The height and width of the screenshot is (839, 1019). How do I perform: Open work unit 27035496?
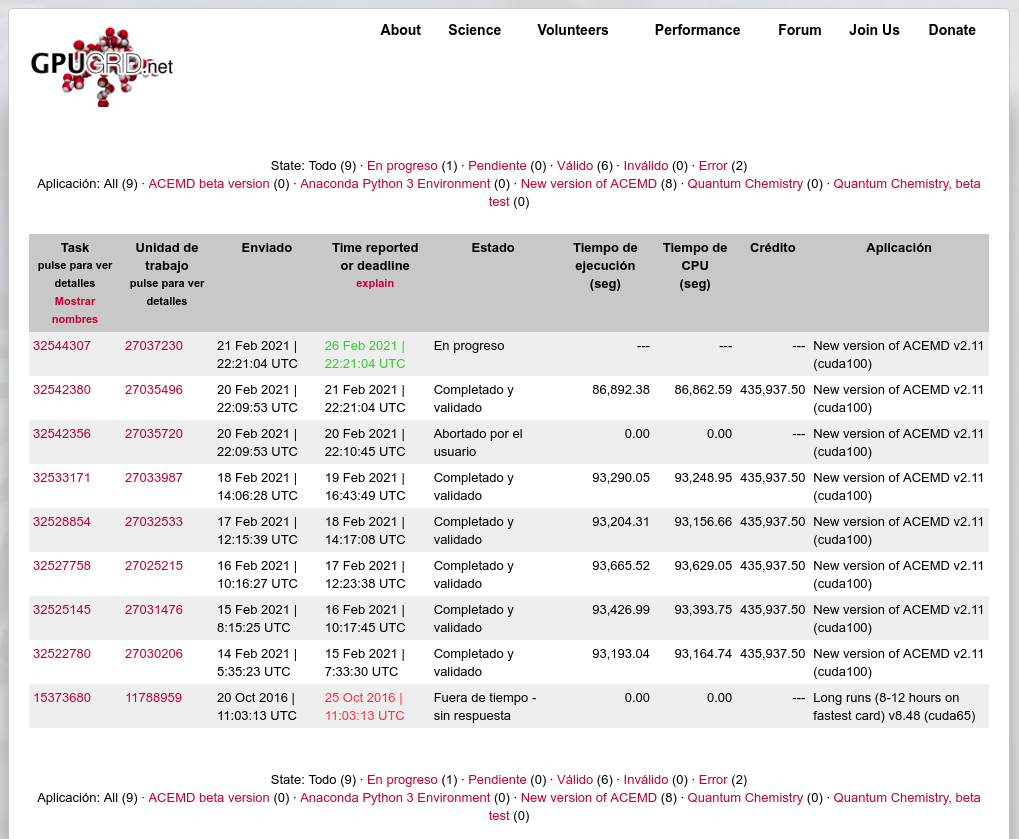pyautogui.click(x=154, y=390)
